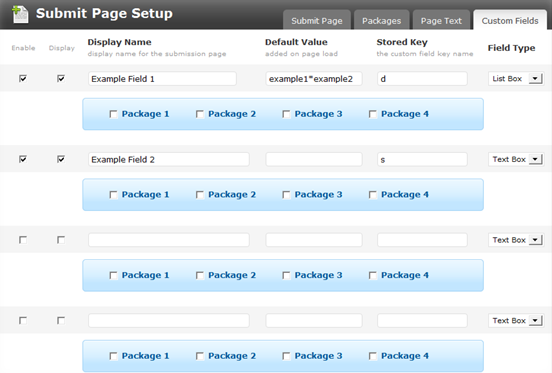The image size is (552, 373).
Task: Check Display in the third field row
Action: point(61,240)
